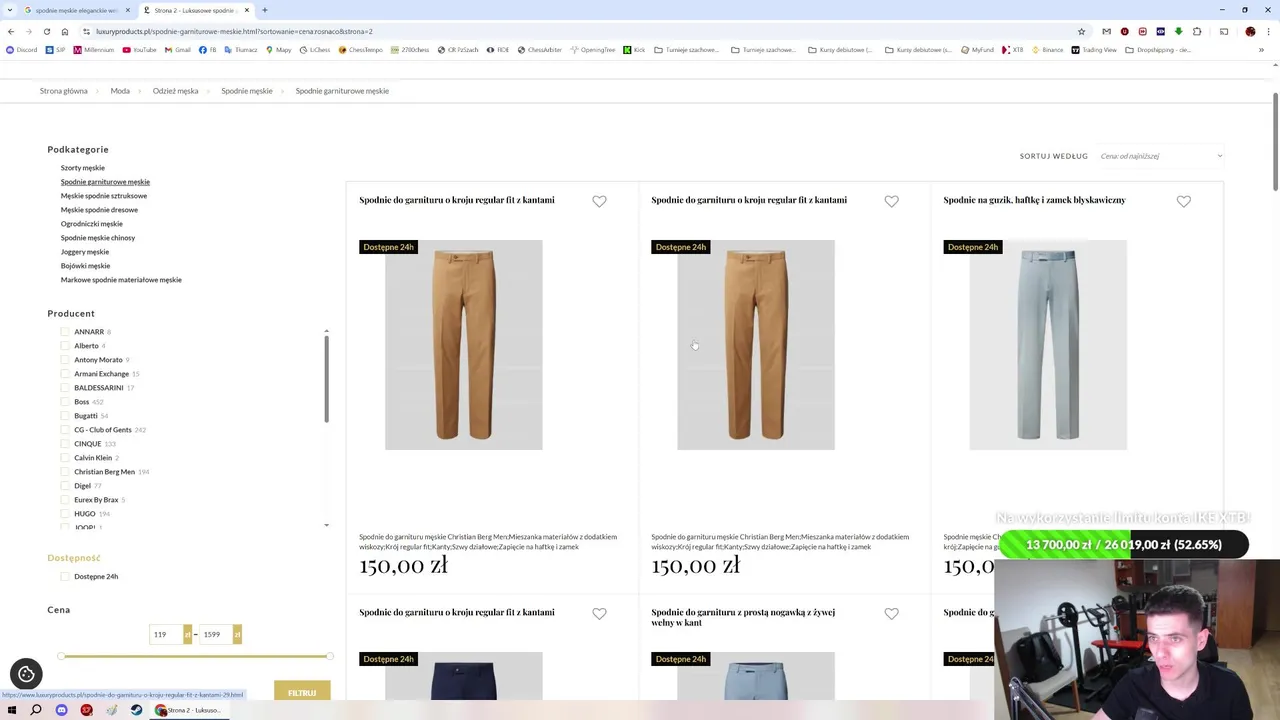Open 'Spodnie na guzik, haftkę i zamek' title
Viewport: 1280px width, 720px height.
[1034, 200]
